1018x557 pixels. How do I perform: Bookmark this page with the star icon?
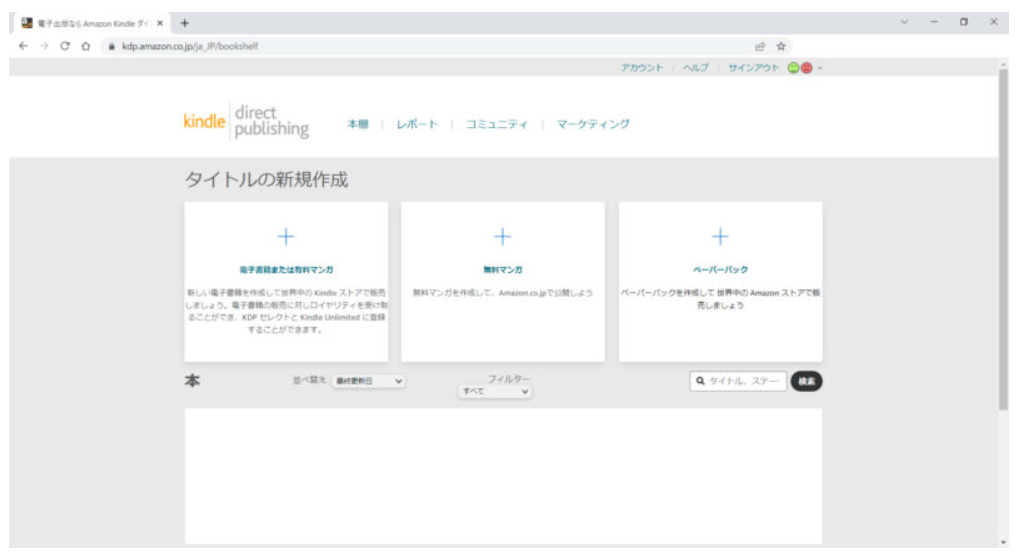click(x=781, y=46)
